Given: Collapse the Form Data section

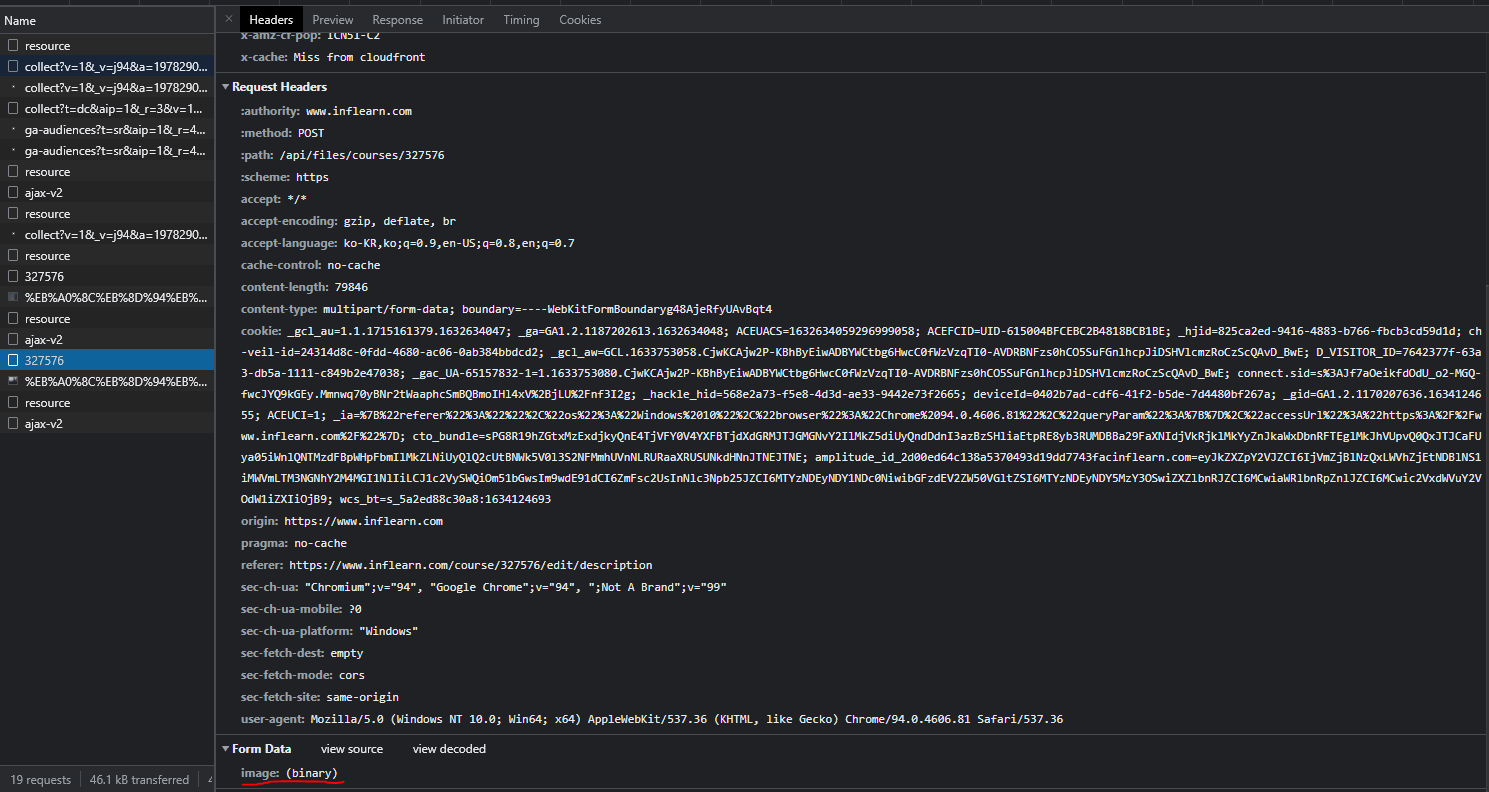Looking at the screenshot, I should [x=225, y=749].
